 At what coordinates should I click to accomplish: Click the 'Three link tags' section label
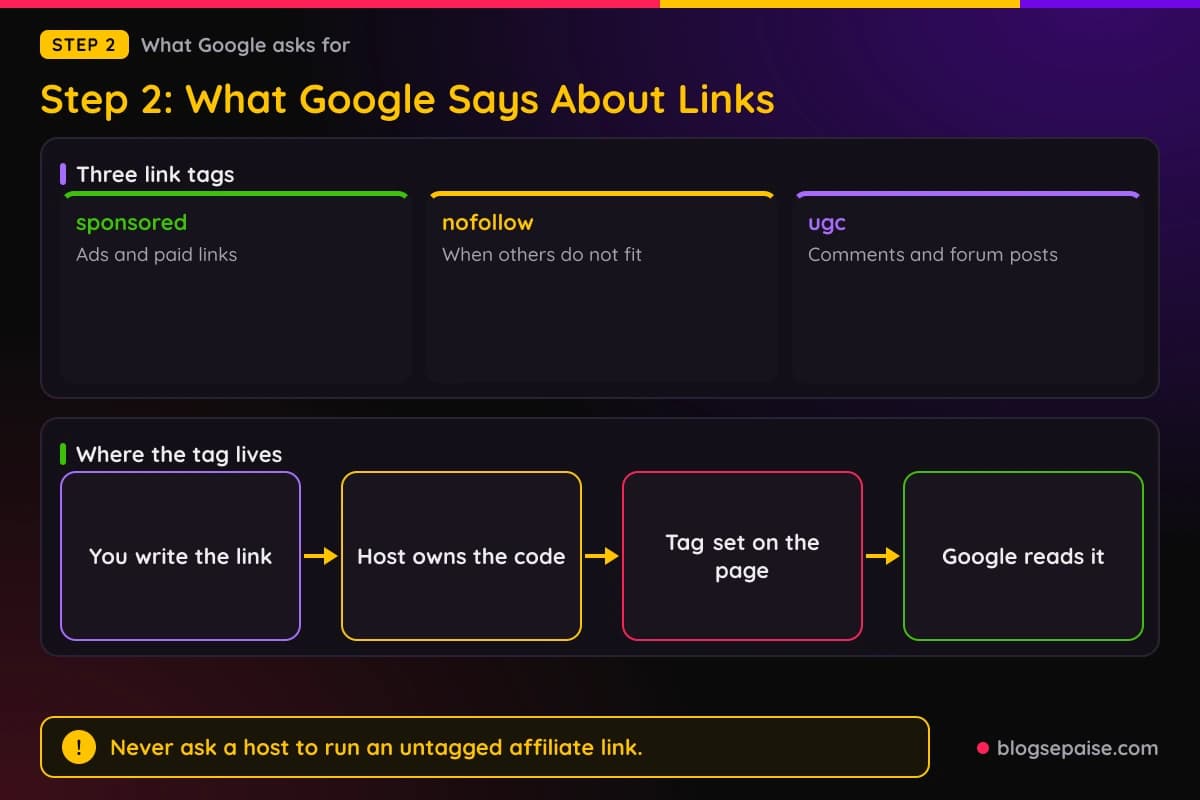(155, 174)
